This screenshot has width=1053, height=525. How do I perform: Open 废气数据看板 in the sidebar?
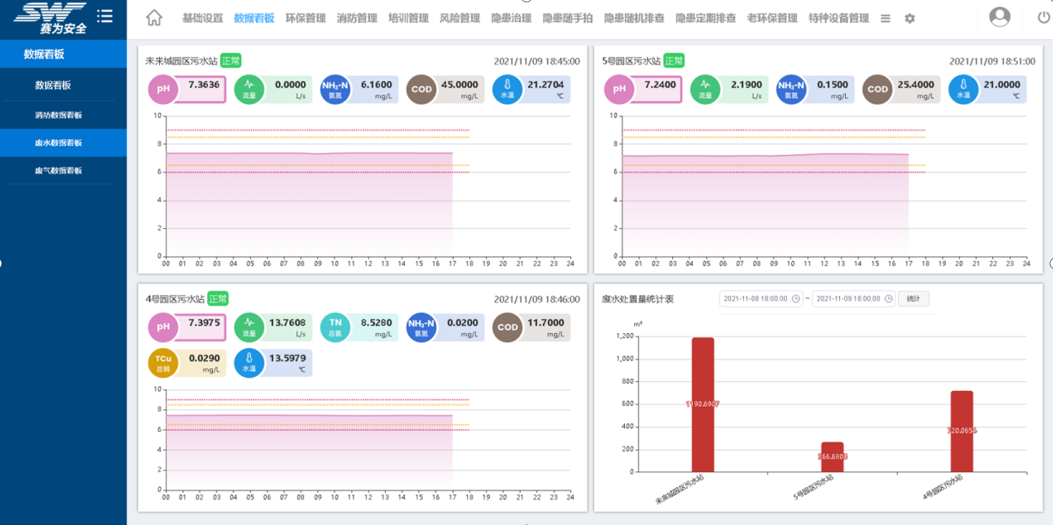point(58,171)
